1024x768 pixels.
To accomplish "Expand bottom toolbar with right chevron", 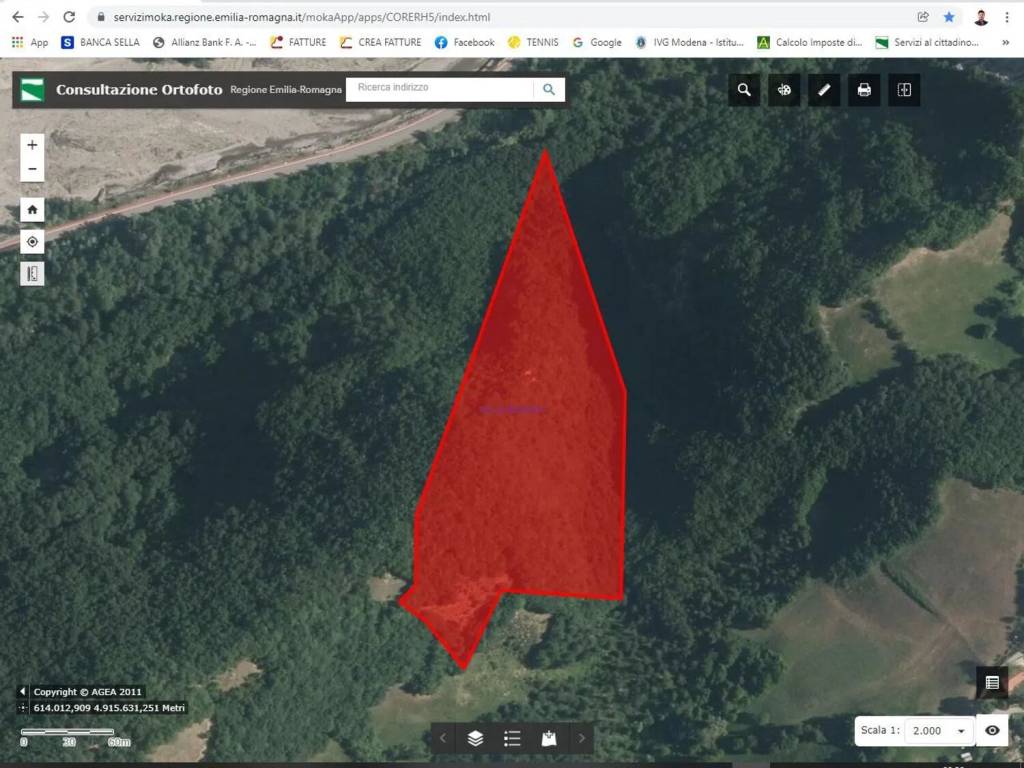I will point(581,739).
